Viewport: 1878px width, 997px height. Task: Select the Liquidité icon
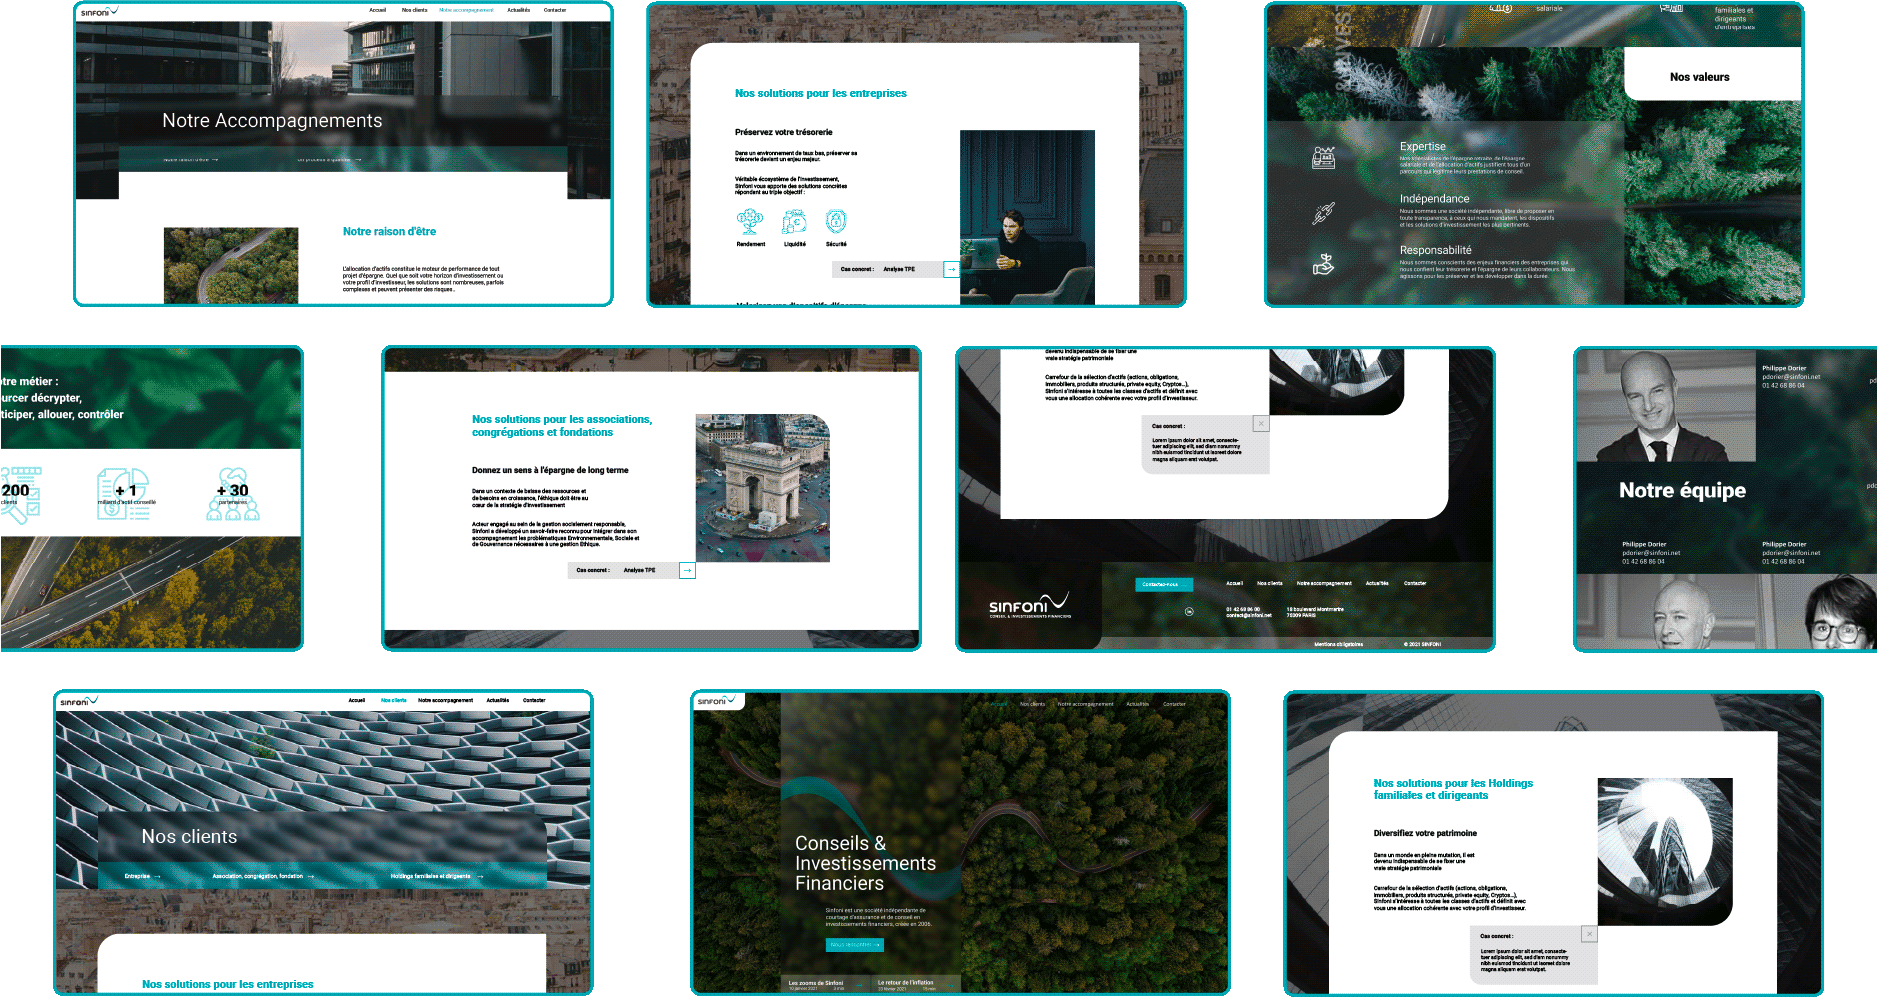coord(794,222)
